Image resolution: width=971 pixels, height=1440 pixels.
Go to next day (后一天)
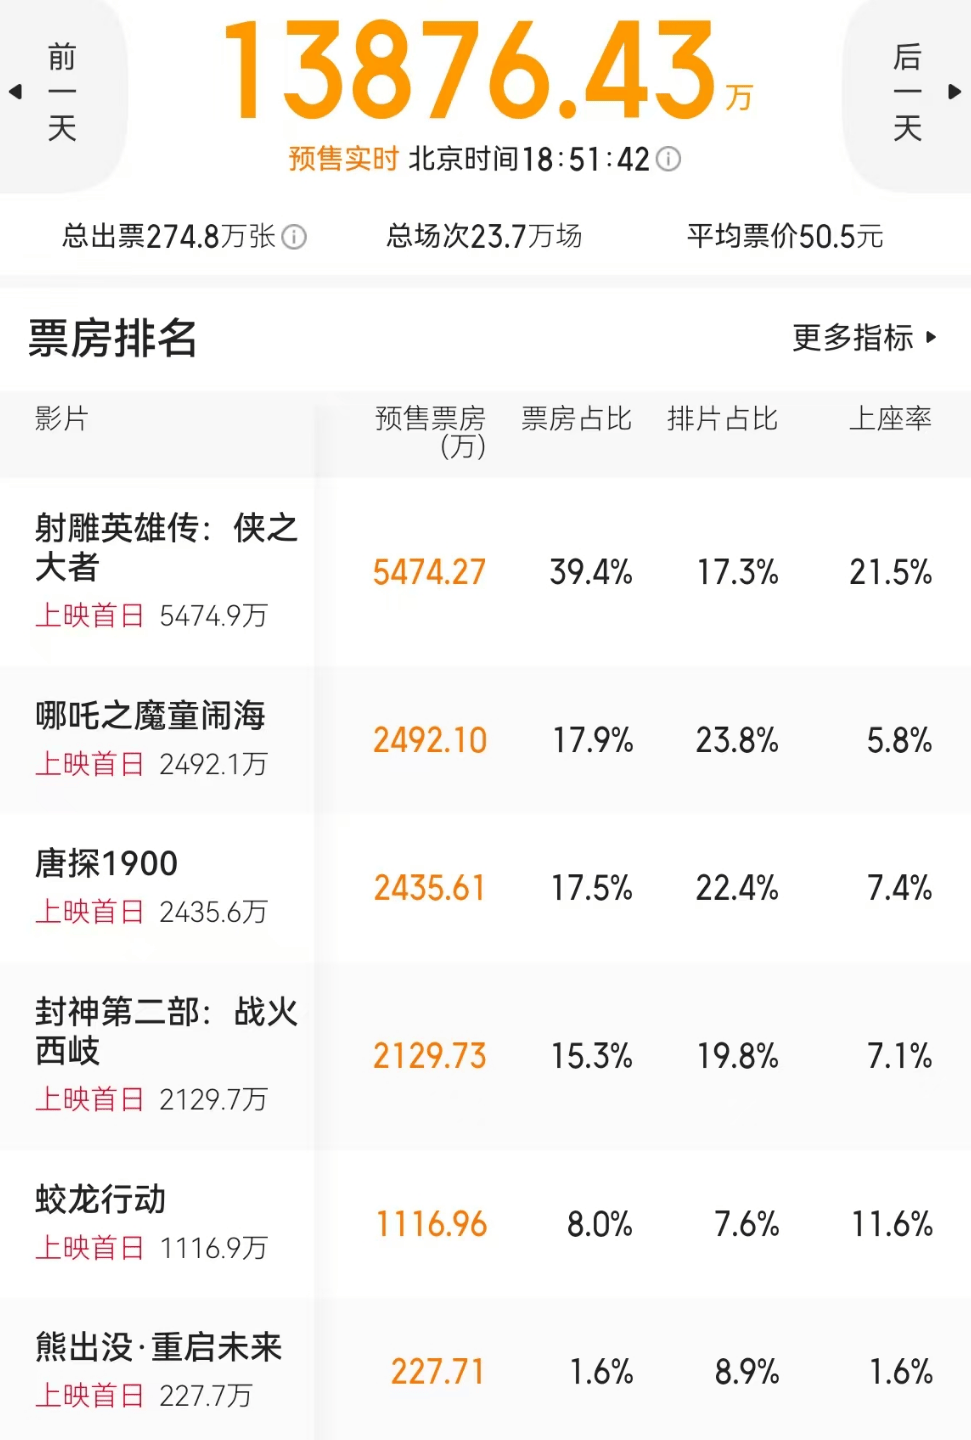click(908, 92)
